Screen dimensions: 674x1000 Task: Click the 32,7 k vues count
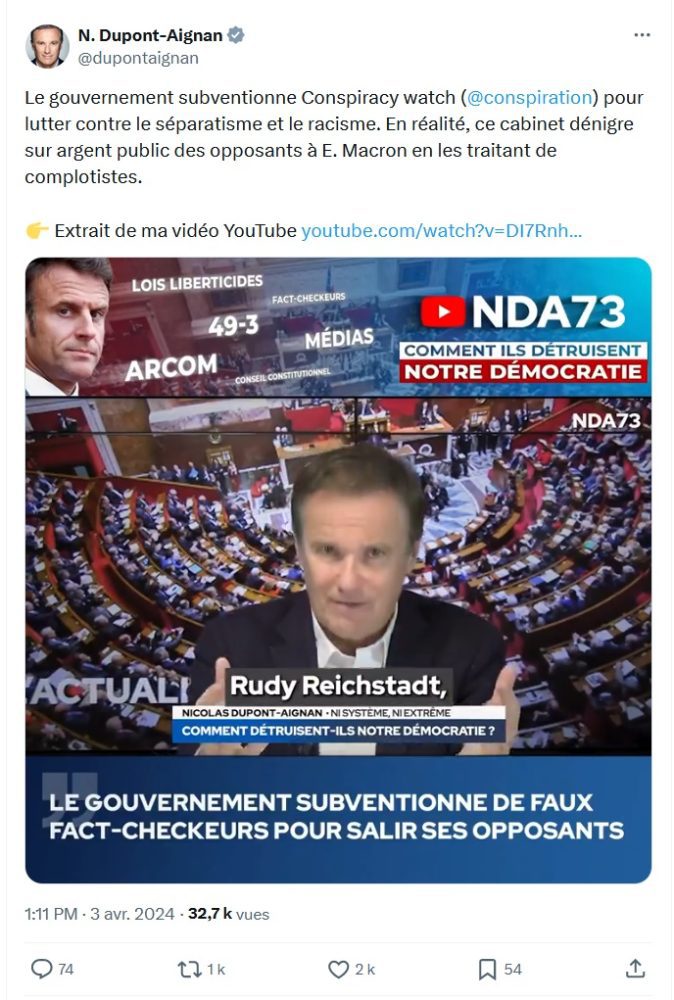pyautogui.click(x=229, y=914)
